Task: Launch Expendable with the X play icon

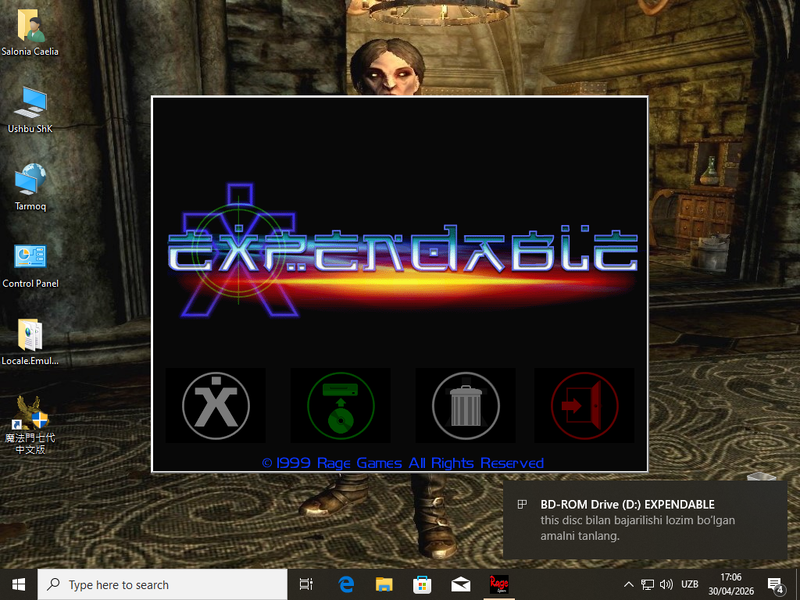Action: [216, 406]
